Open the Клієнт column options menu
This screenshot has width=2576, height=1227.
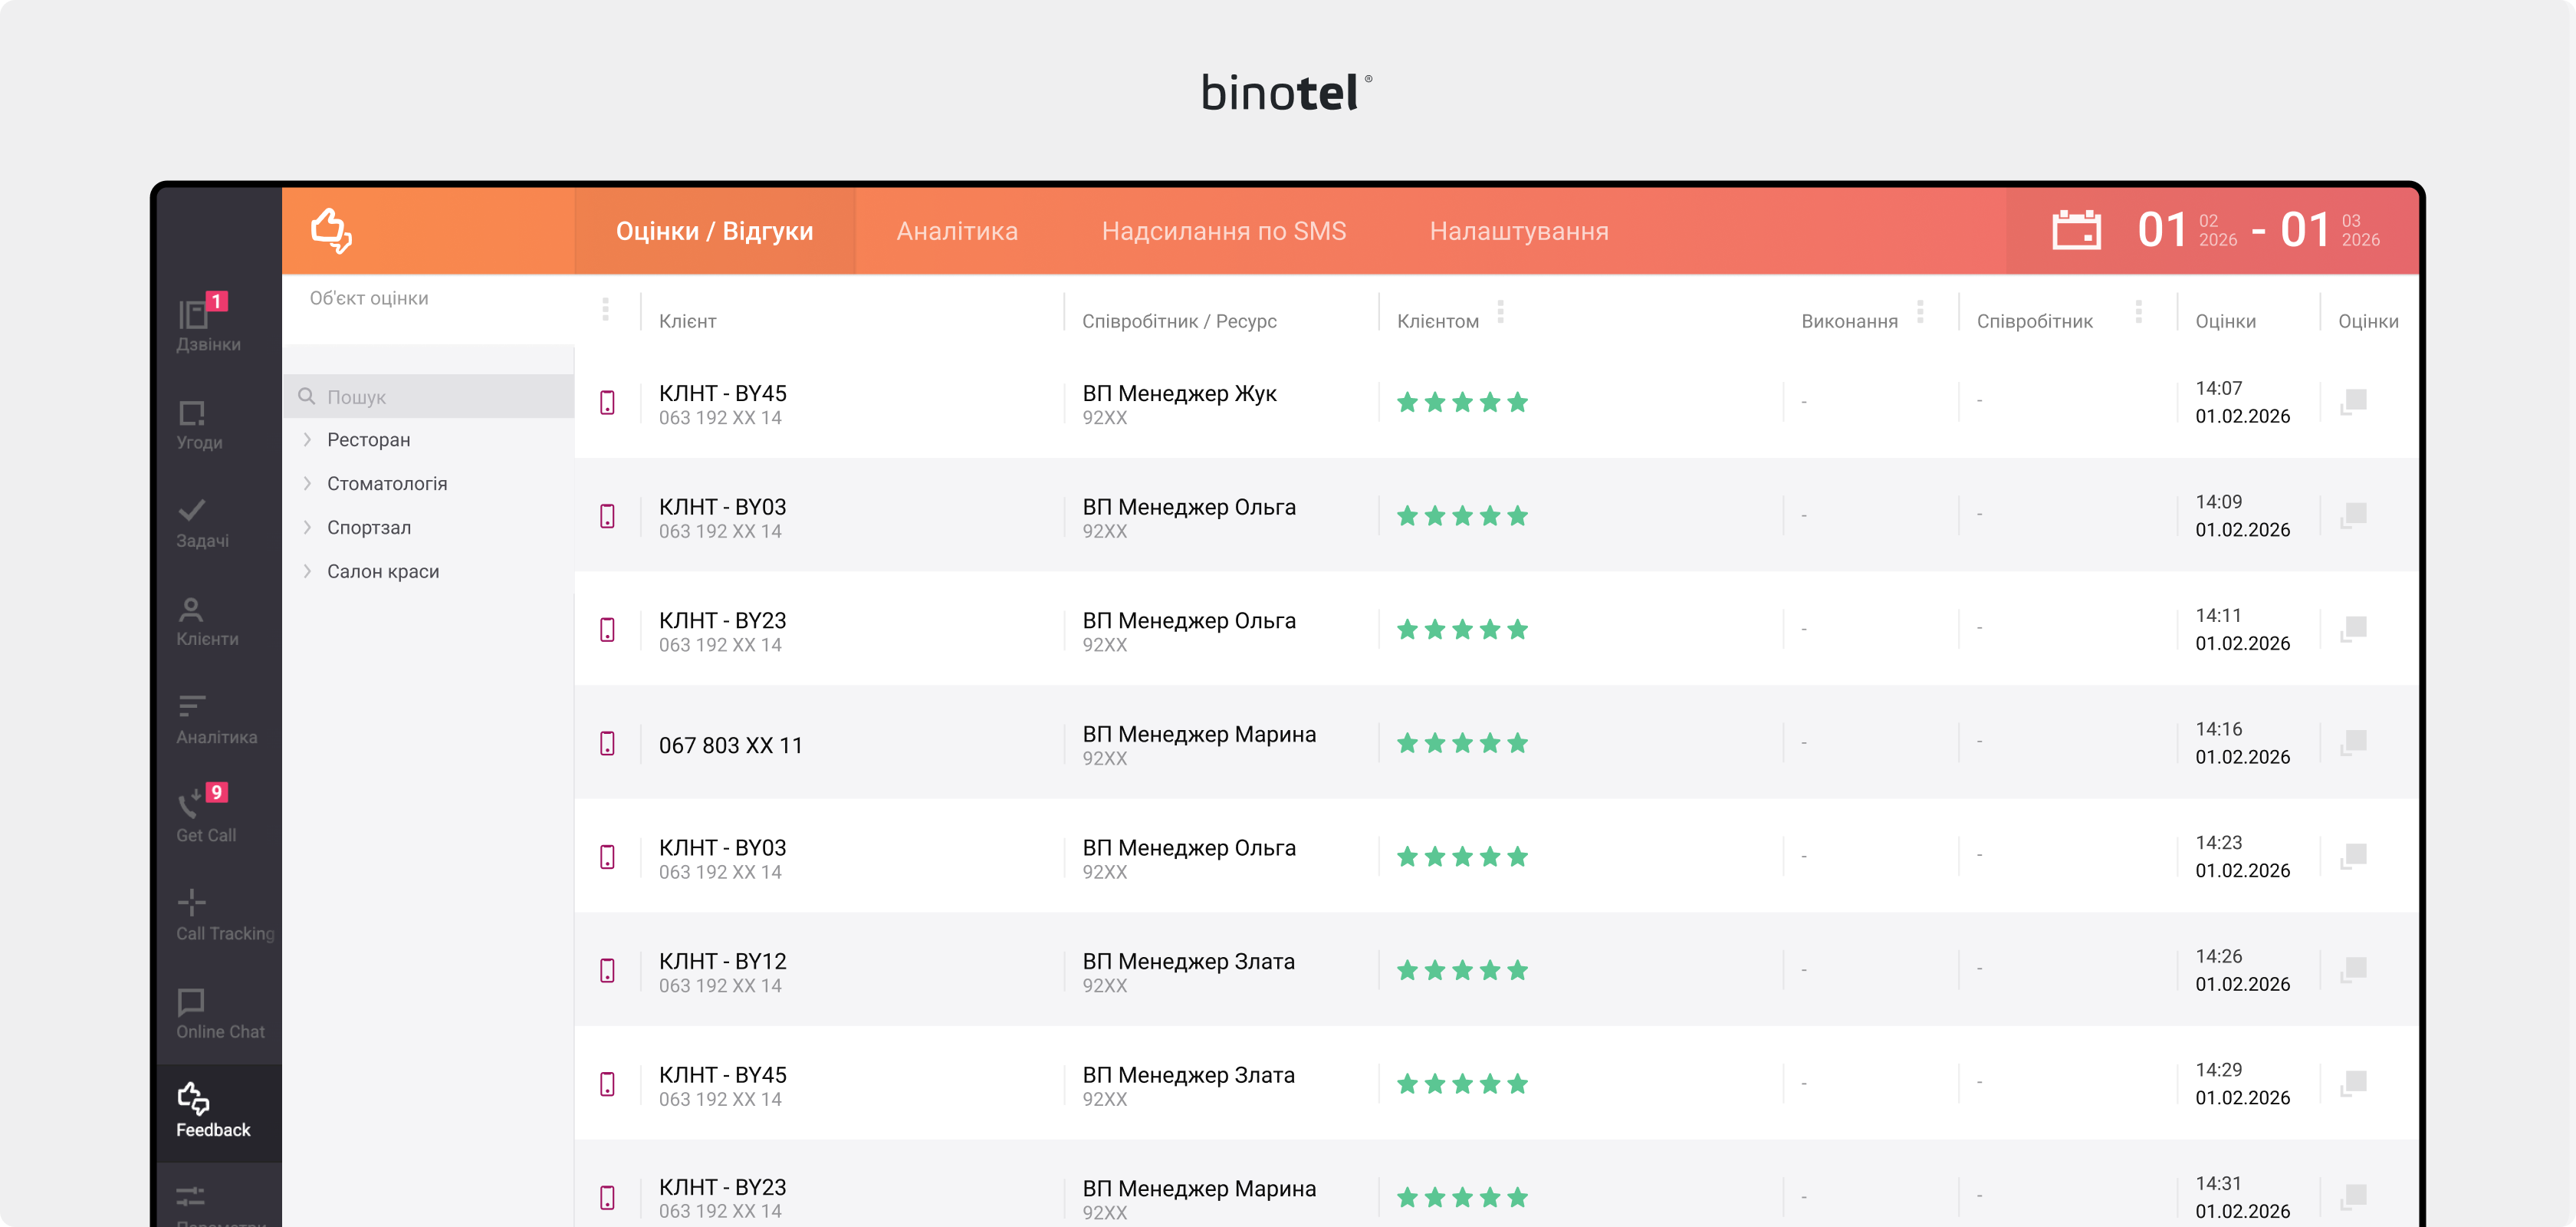(x=605, y=310)
